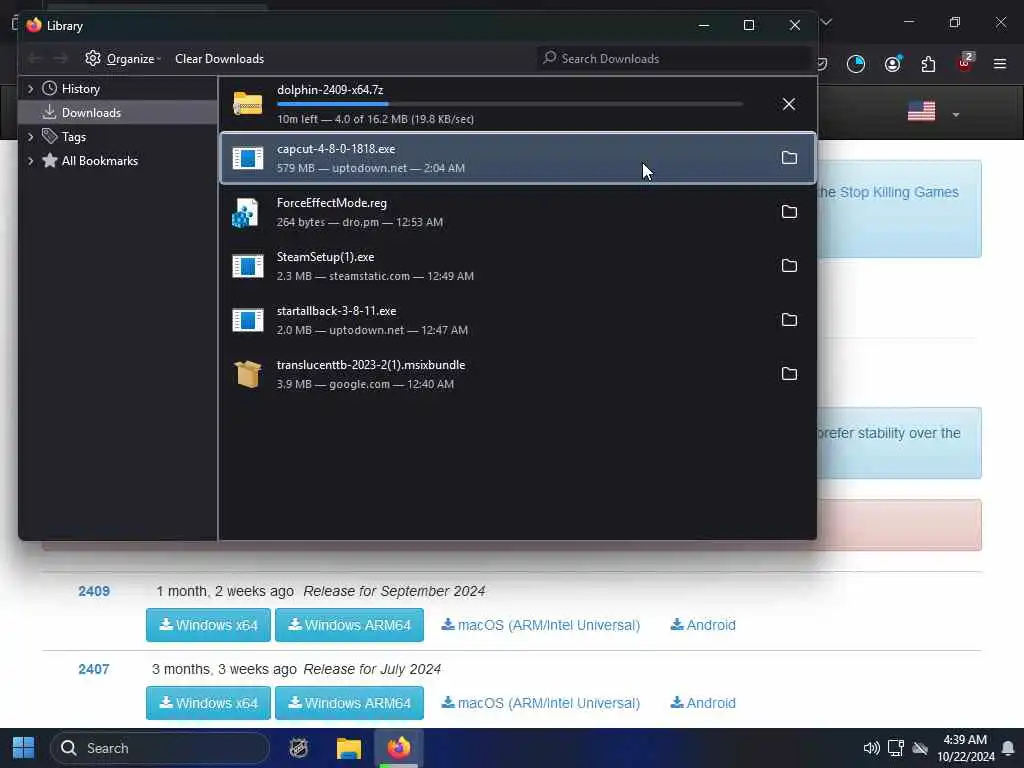Click Clear Downloads
Viewport: 1024px width, 768px height.
219,59
